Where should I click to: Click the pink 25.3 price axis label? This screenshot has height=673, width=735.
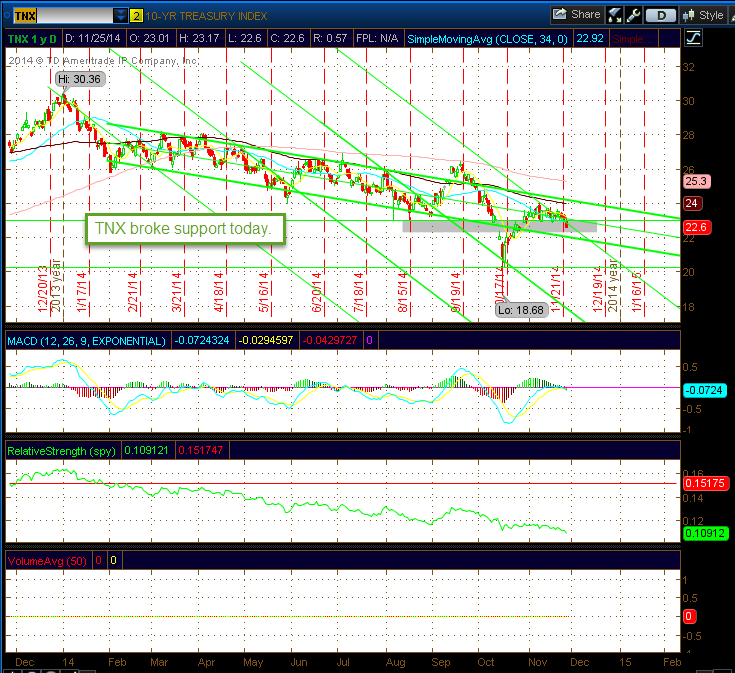[x=696, y=181]
